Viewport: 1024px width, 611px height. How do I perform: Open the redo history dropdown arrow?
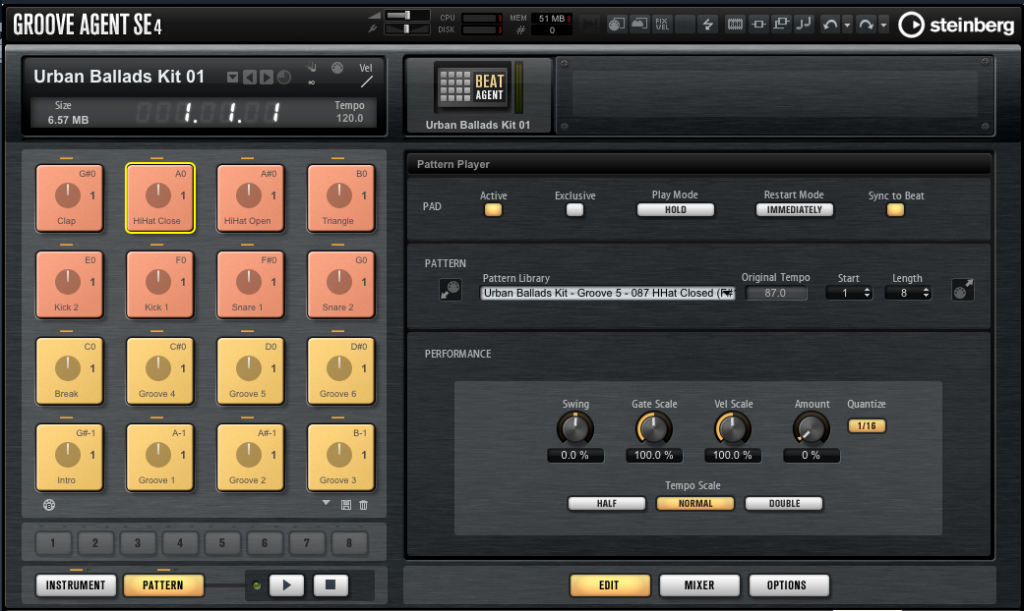(883, 25)
